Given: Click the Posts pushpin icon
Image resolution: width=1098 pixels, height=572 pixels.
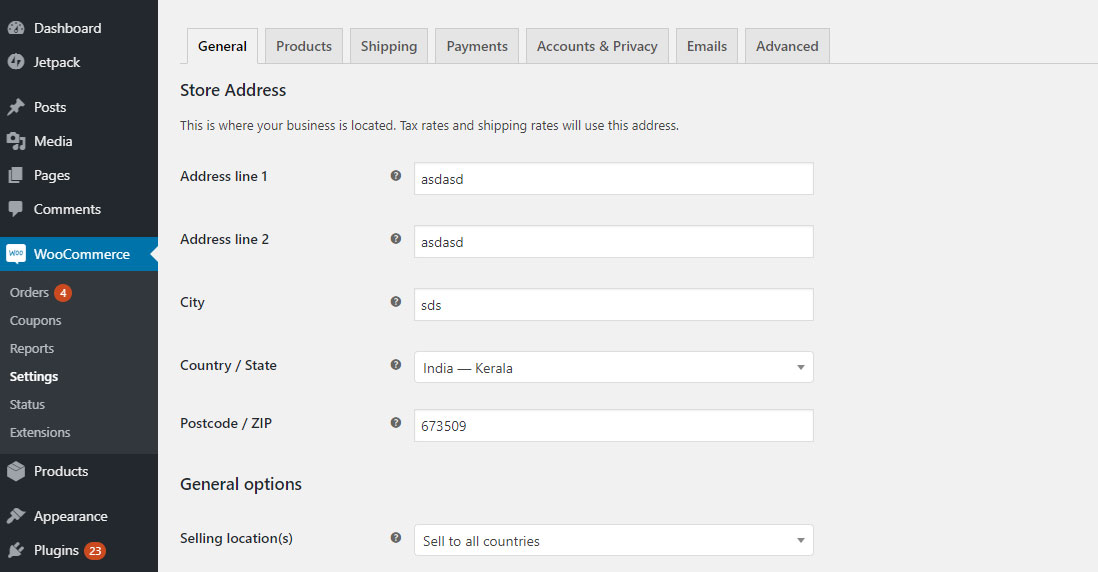Looking at the screenshot, I should [15, 106].
